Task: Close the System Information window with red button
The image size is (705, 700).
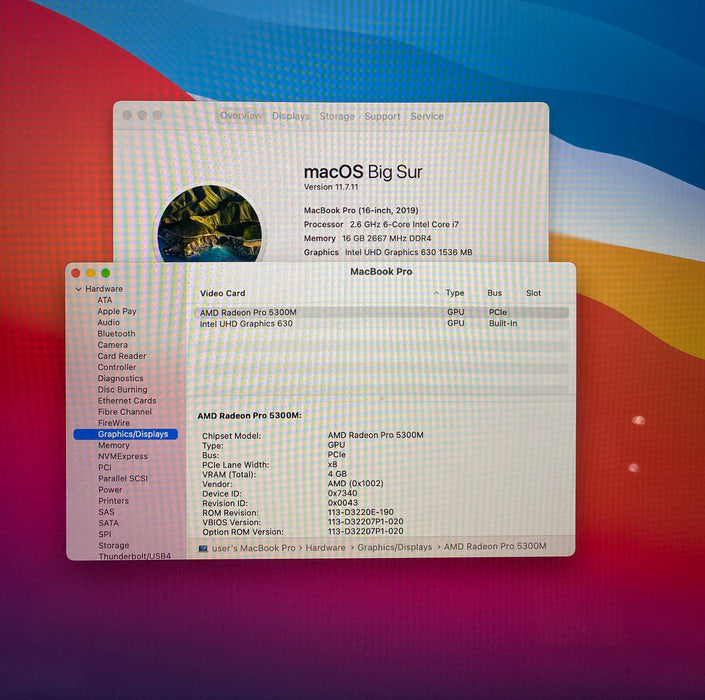Action: (76, 273)
